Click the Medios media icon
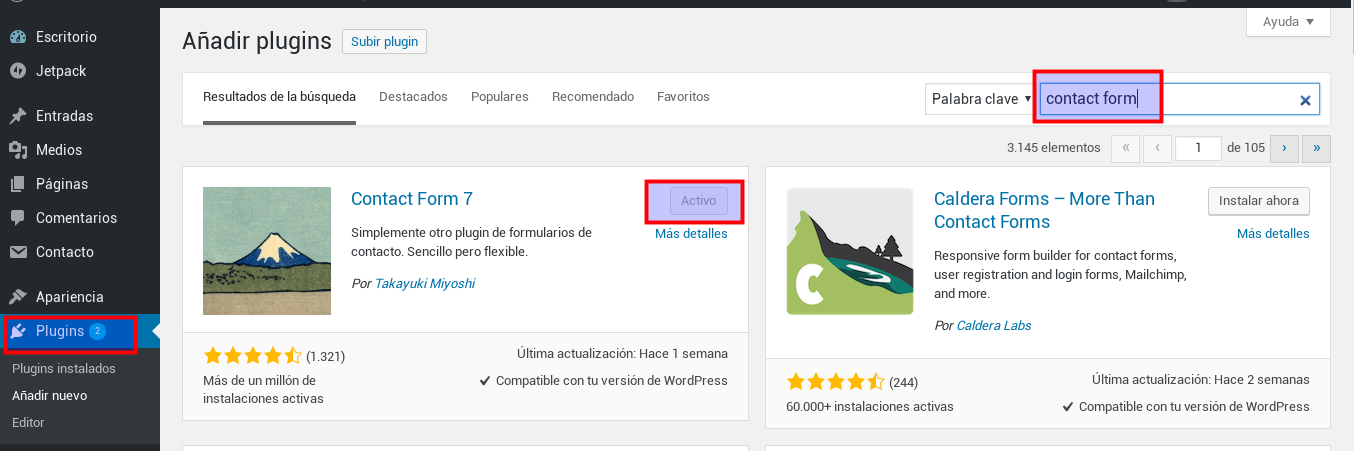The height and width of the screenshot is (451, 1354). 18,150
